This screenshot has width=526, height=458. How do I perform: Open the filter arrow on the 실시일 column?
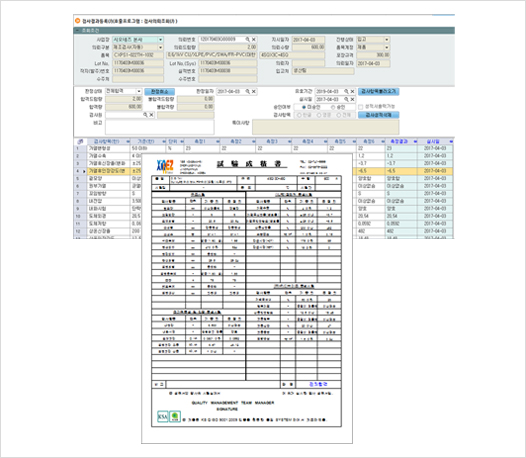coord(451,142)
